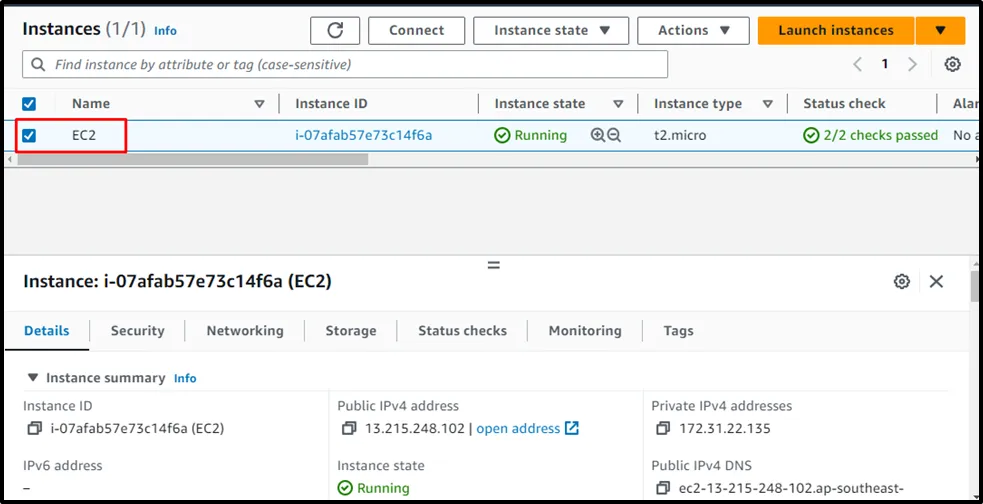Click the refresh instances icon button
The height and width of the screenshot is (504, 983).
tap(334, 30)
